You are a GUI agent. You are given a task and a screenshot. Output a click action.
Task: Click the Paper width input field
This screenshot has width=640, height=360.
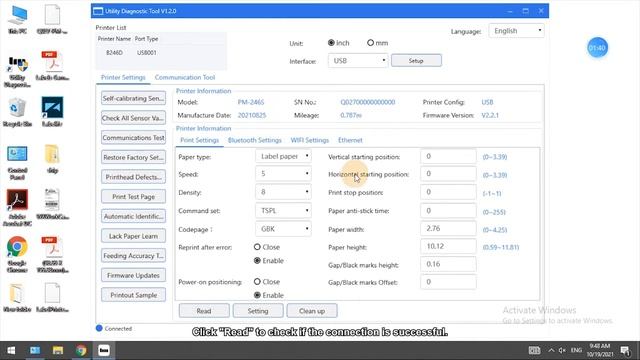[448, 229]
